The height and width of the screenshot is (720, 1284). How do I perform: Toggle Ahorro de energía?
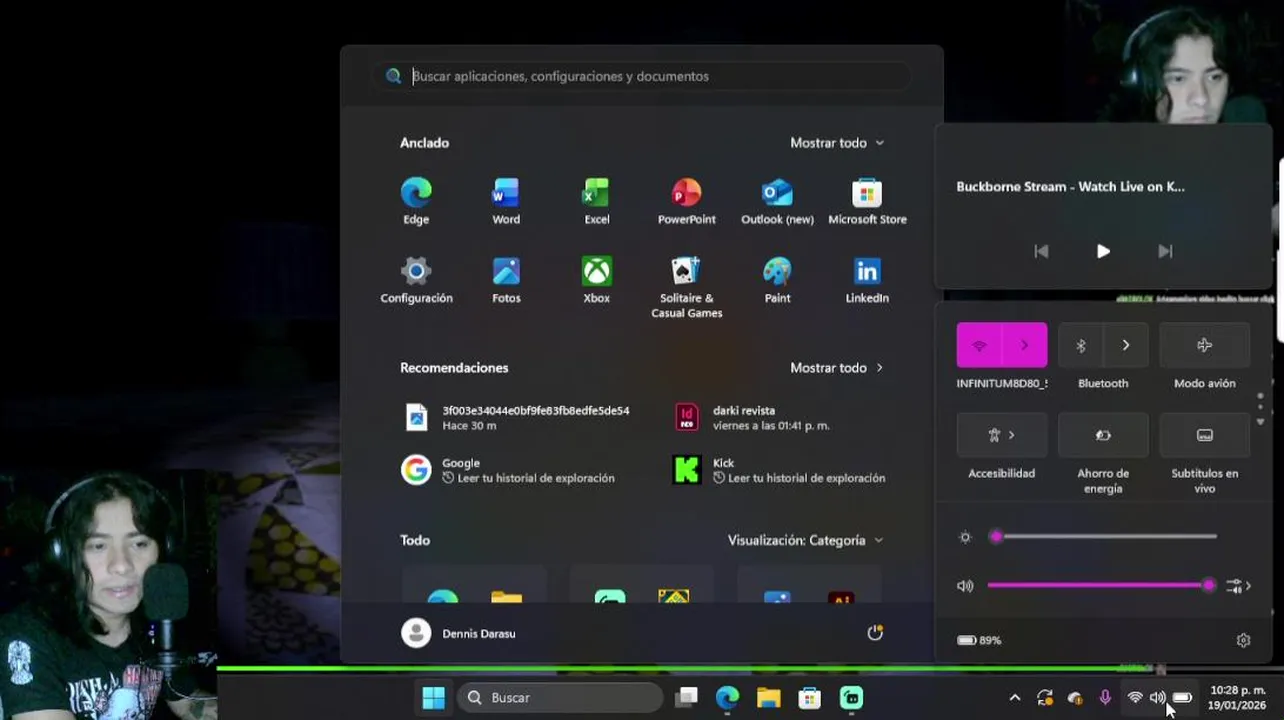tap(1103, 435)
